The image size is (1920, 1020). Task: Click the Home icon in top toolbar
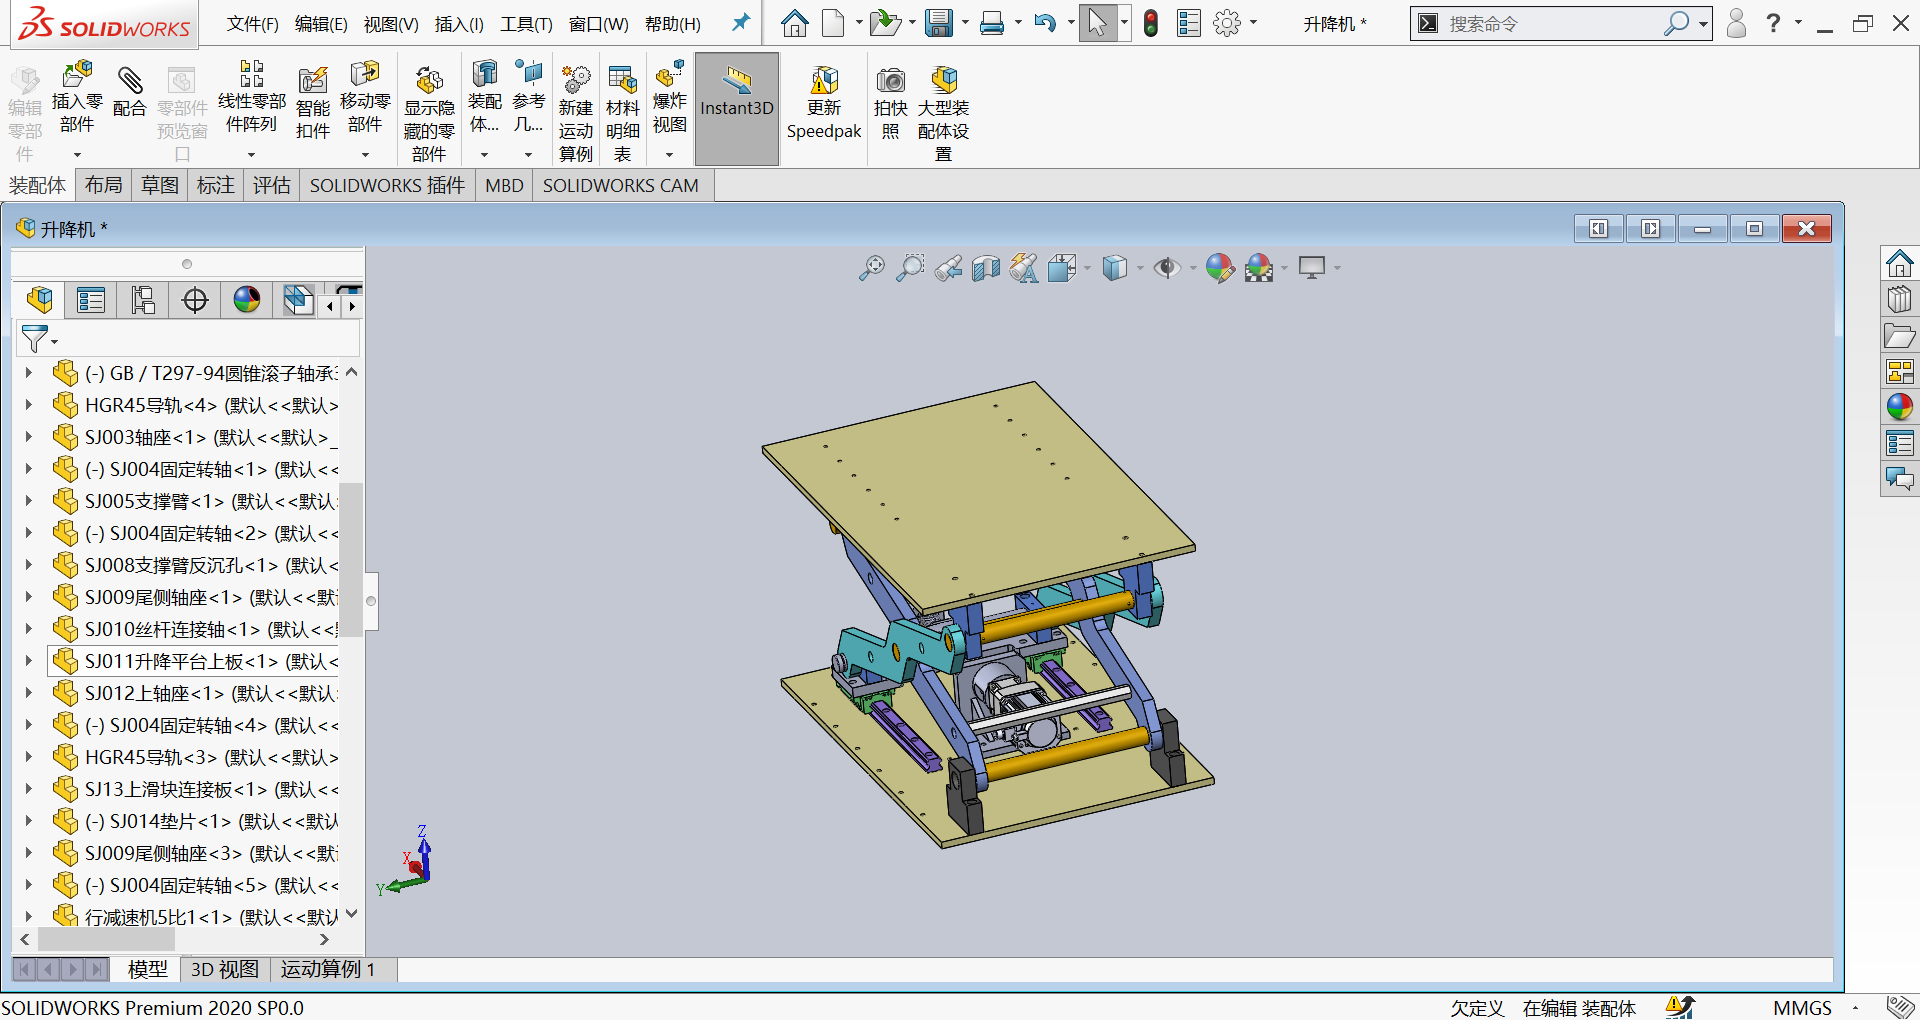pos(795,23)
